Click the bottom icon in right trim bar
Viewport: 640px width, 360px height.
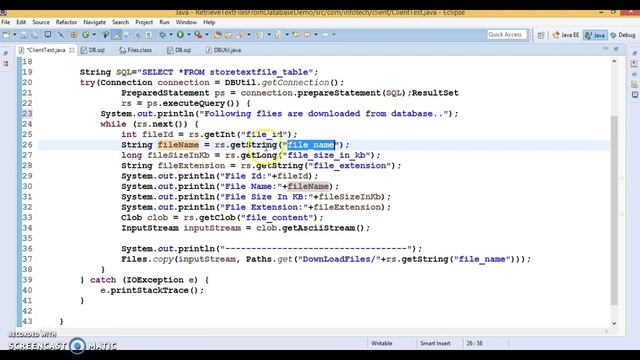pos(635,95)
